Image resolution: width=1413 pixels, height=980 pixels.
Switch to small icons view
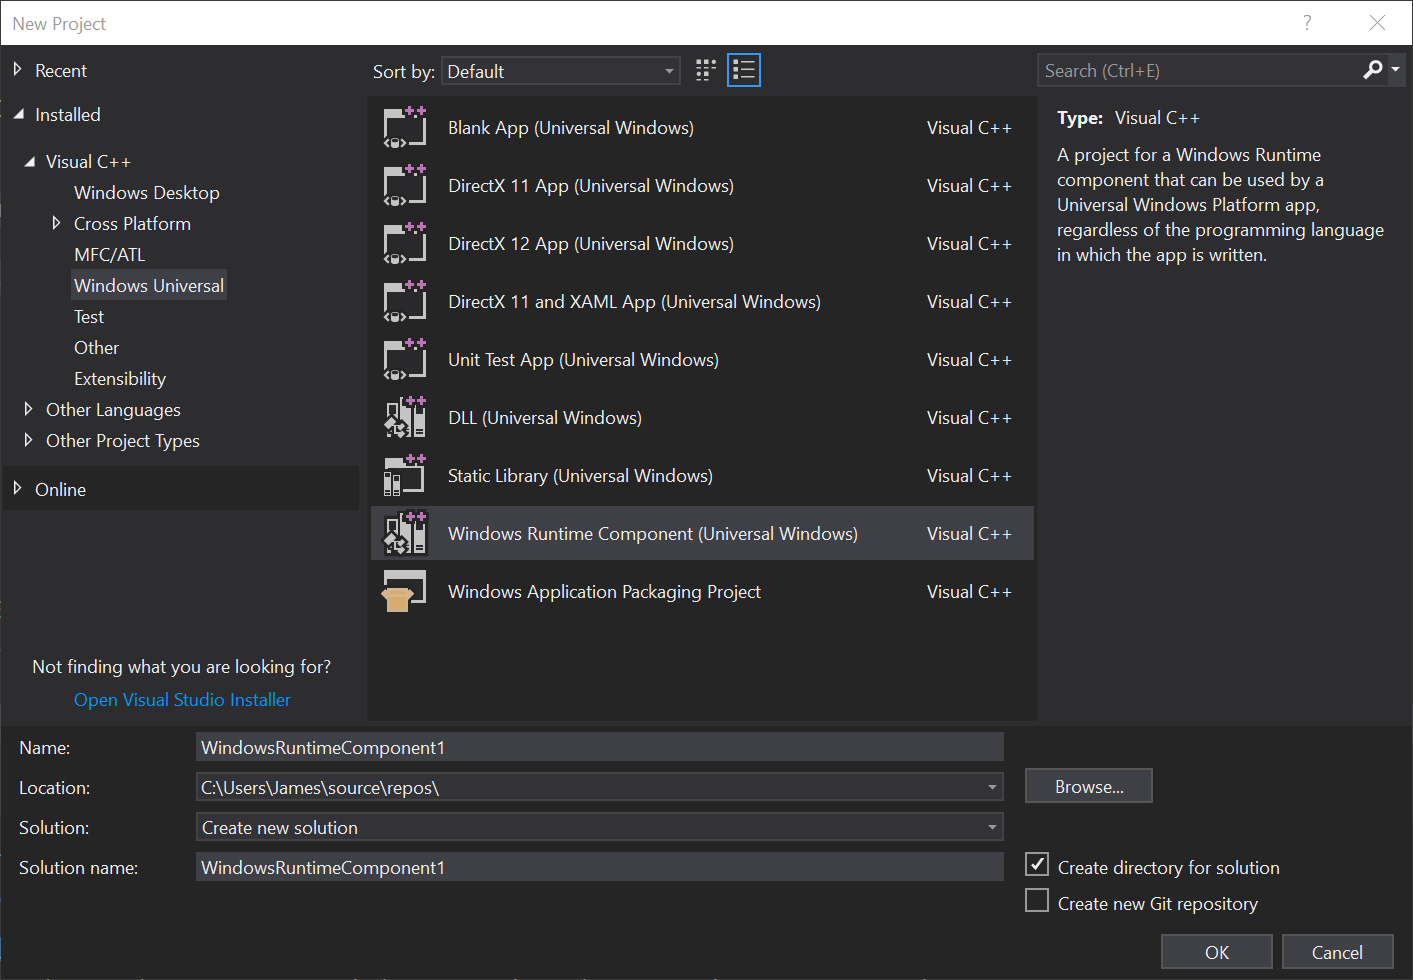pos(705,69)
